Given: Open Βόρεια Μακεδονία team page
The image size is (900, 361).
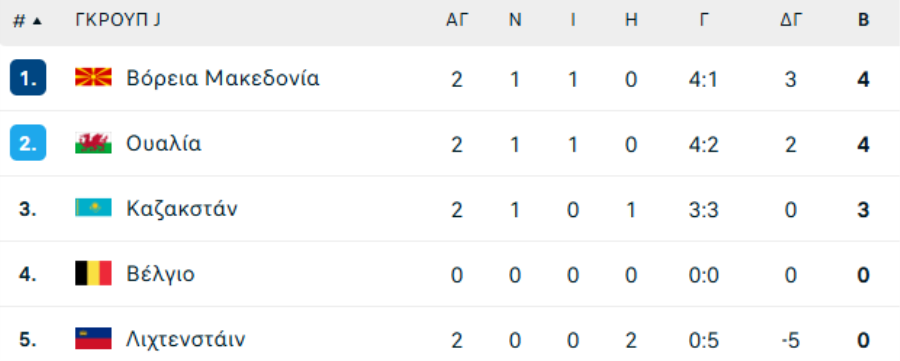Looking at the screenshot, I should [223, 78].
